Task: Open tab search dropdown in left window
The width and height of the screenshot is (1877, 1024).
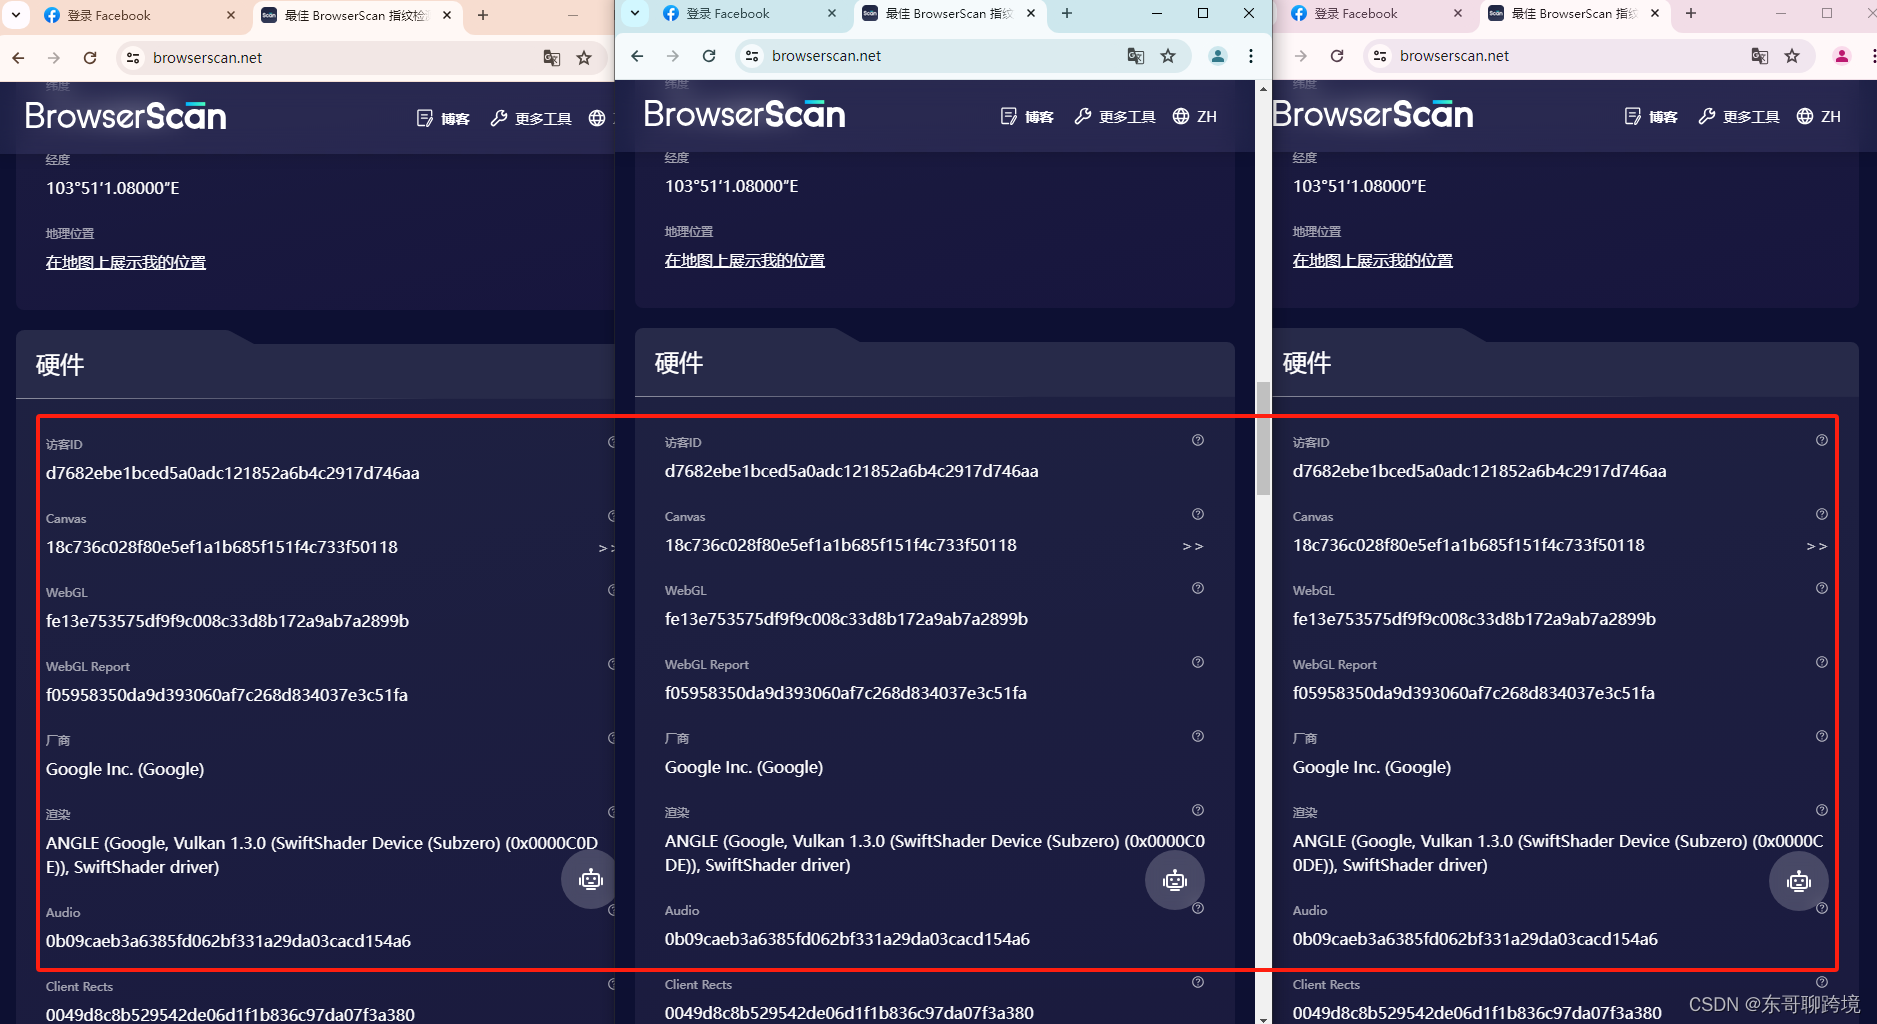Action: click(x=16, y=15)
